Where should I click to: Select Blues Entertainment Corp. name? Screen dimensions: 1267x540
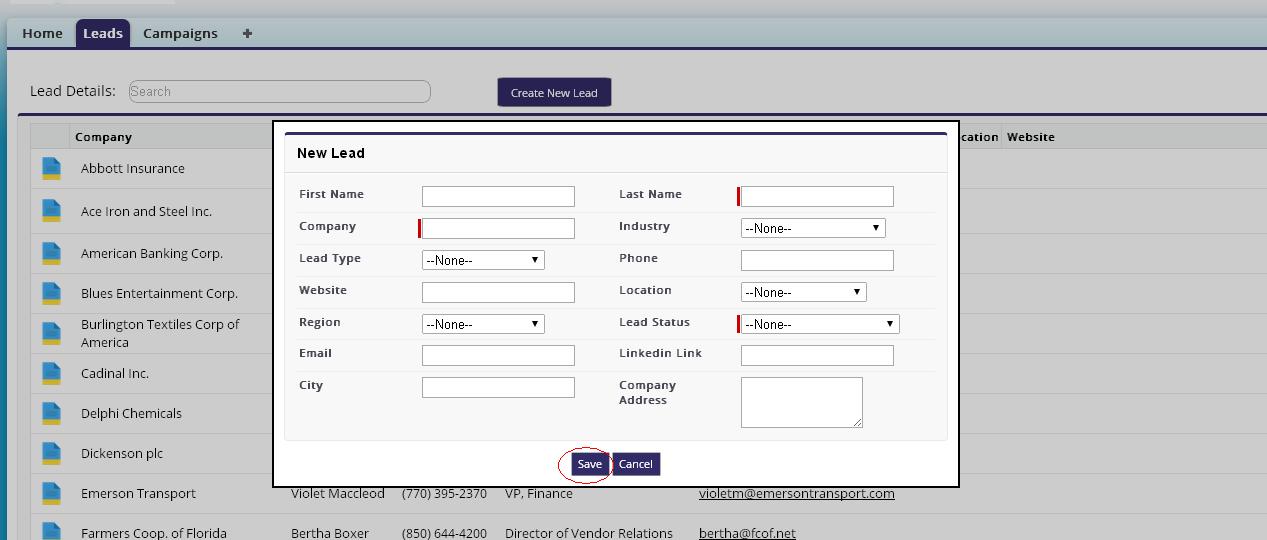click(x=159, y=293)
